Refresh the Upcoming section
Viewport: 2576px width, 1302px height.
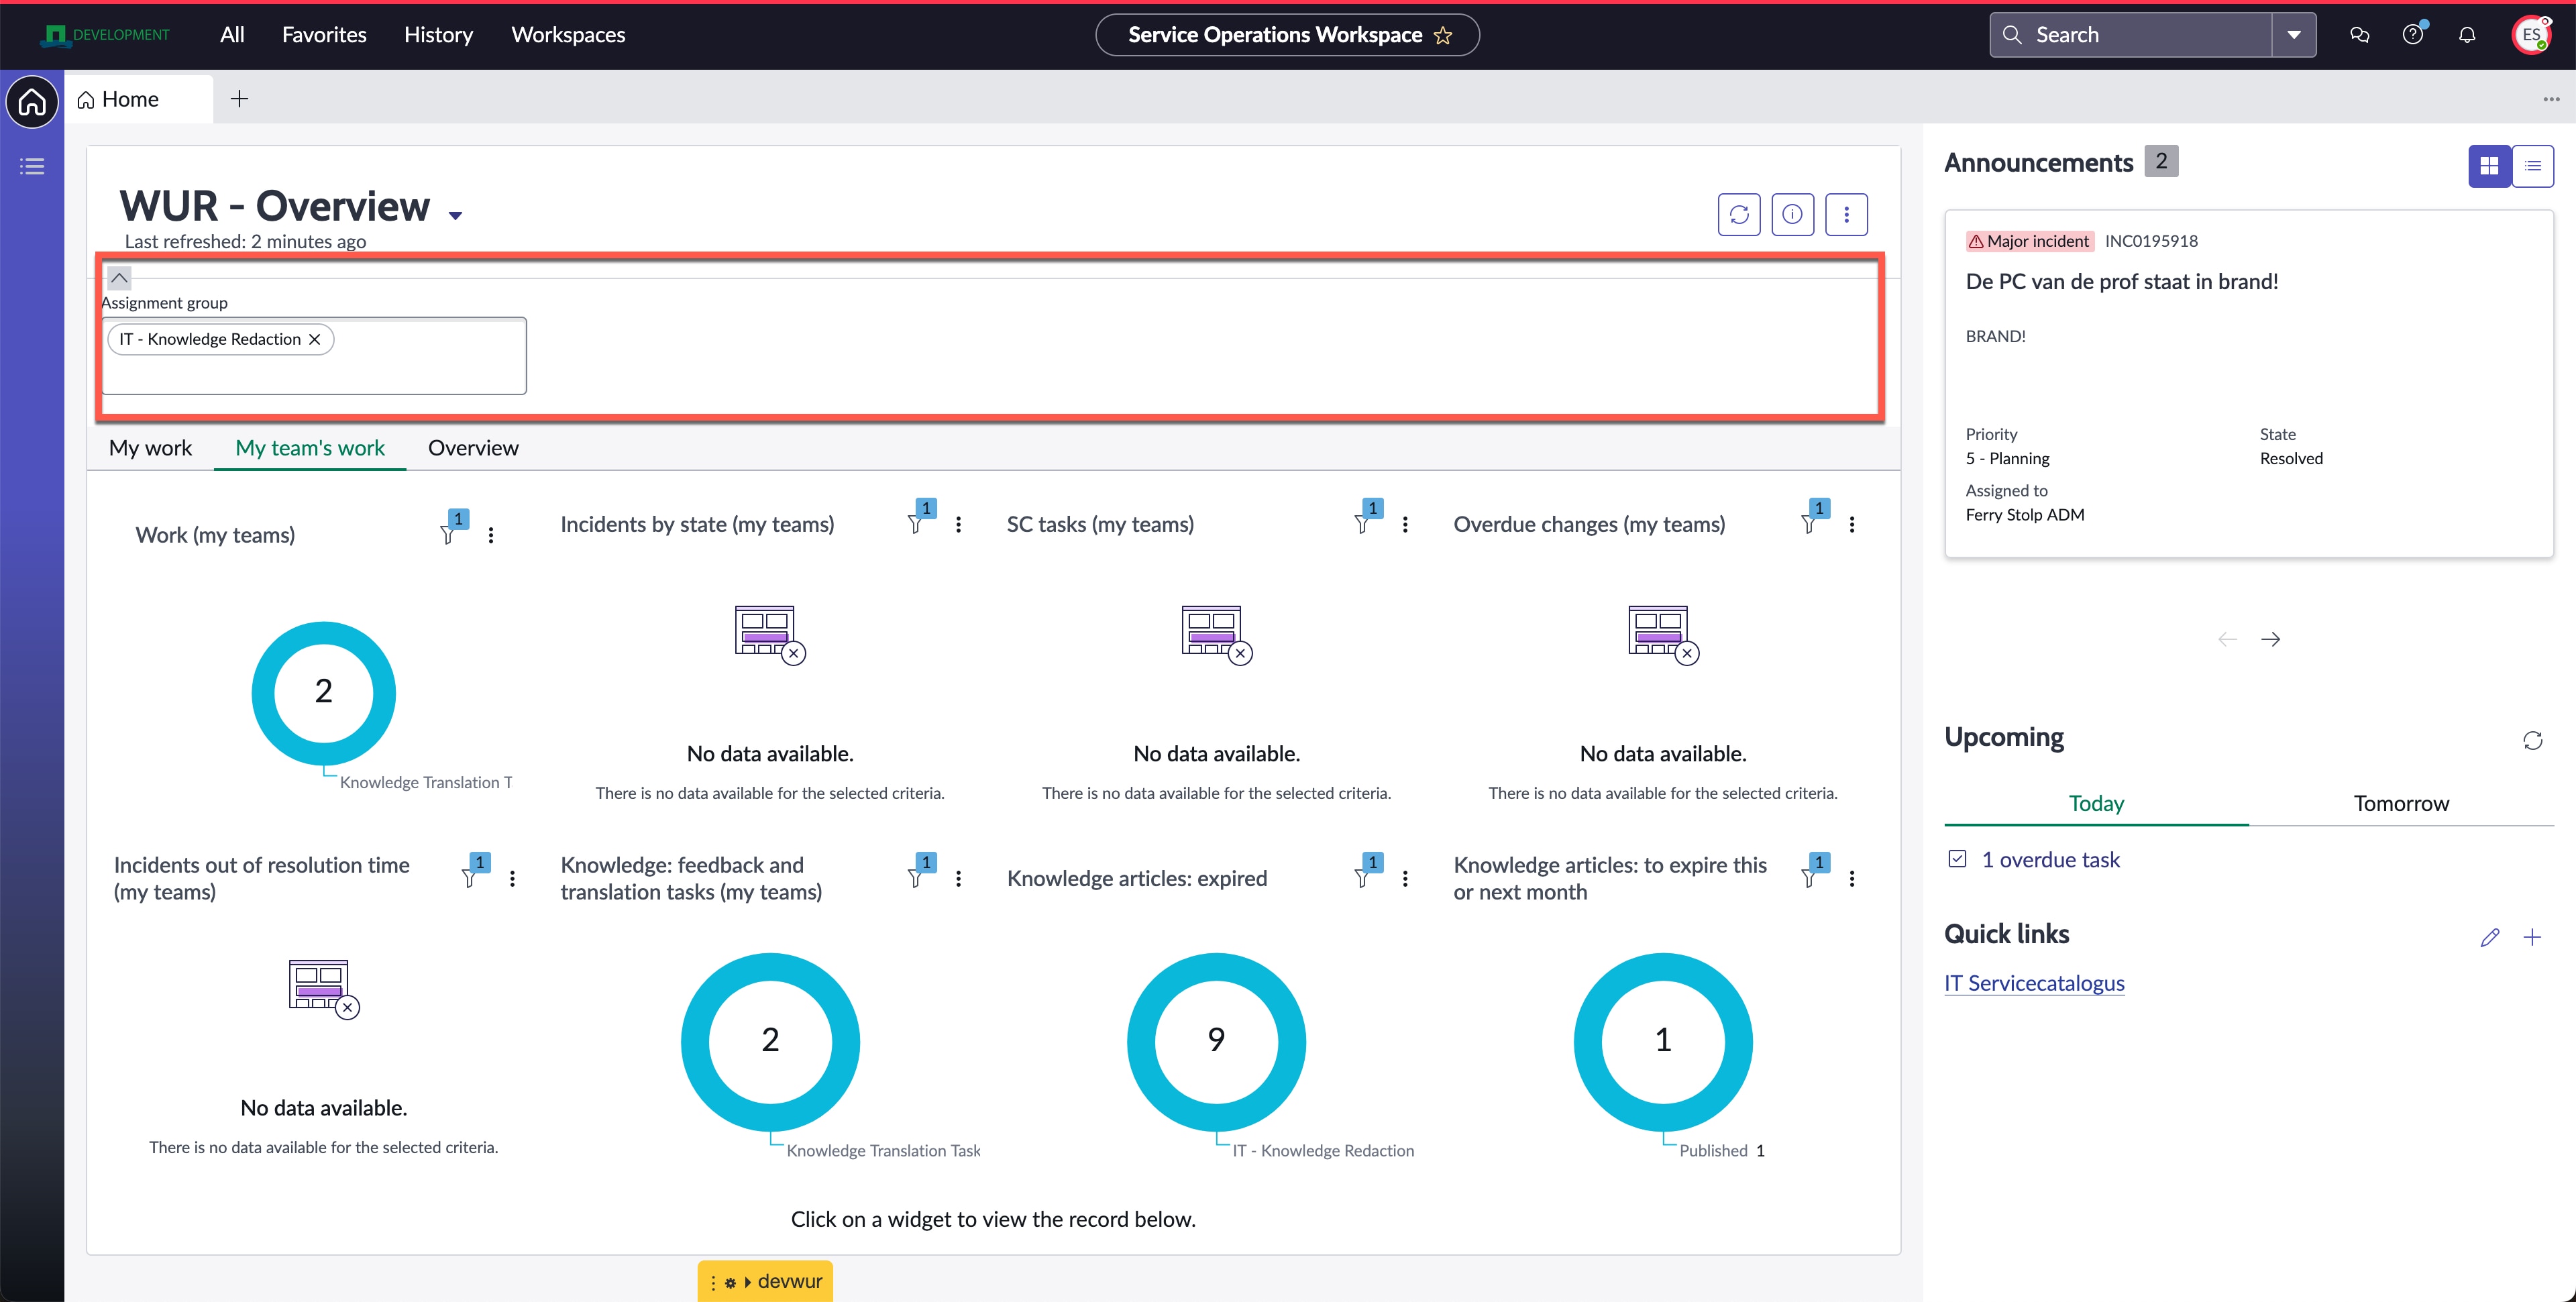tap(2532, 740)
